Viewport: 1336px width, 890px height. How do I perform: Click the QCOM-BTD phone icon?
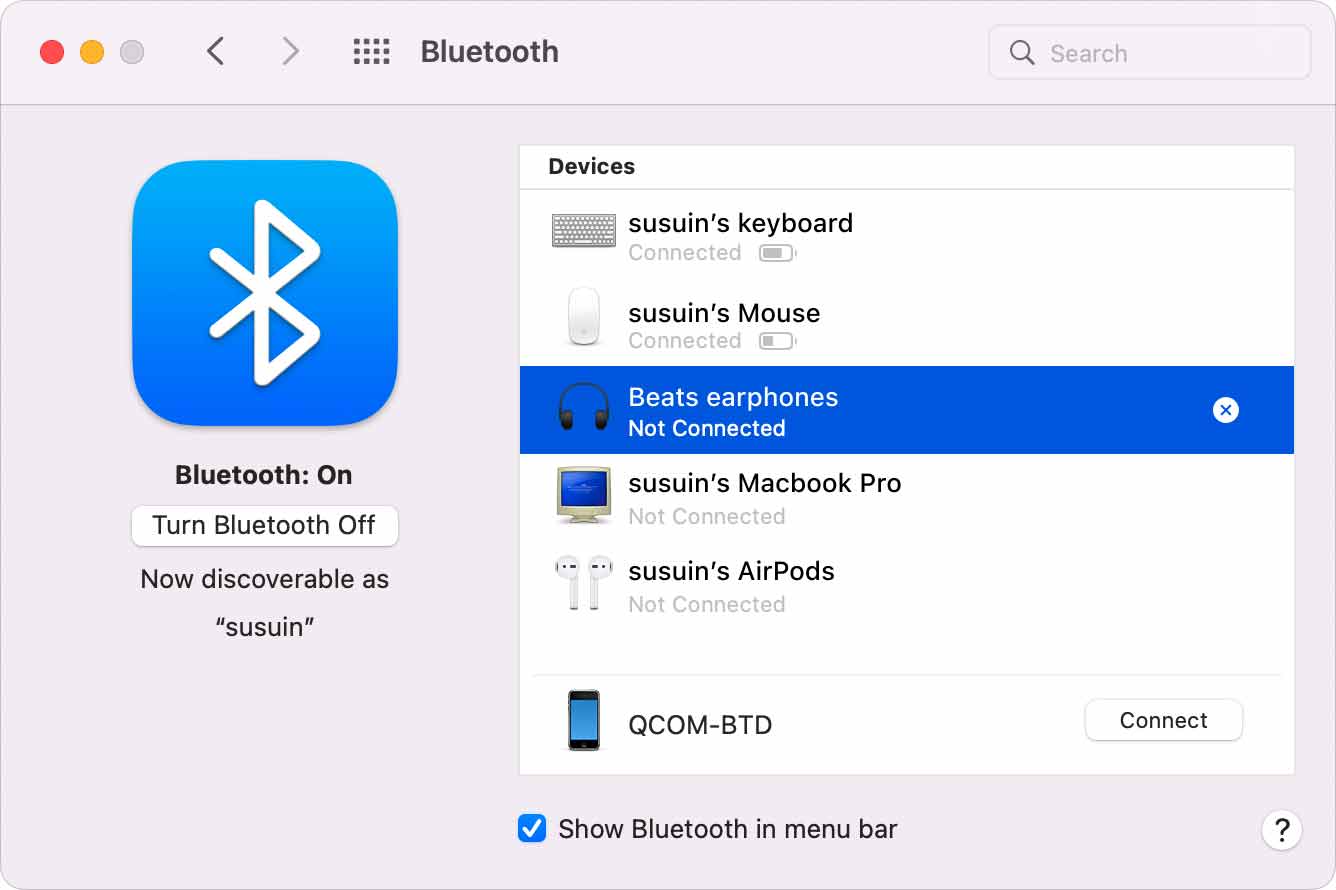point(584,720)
